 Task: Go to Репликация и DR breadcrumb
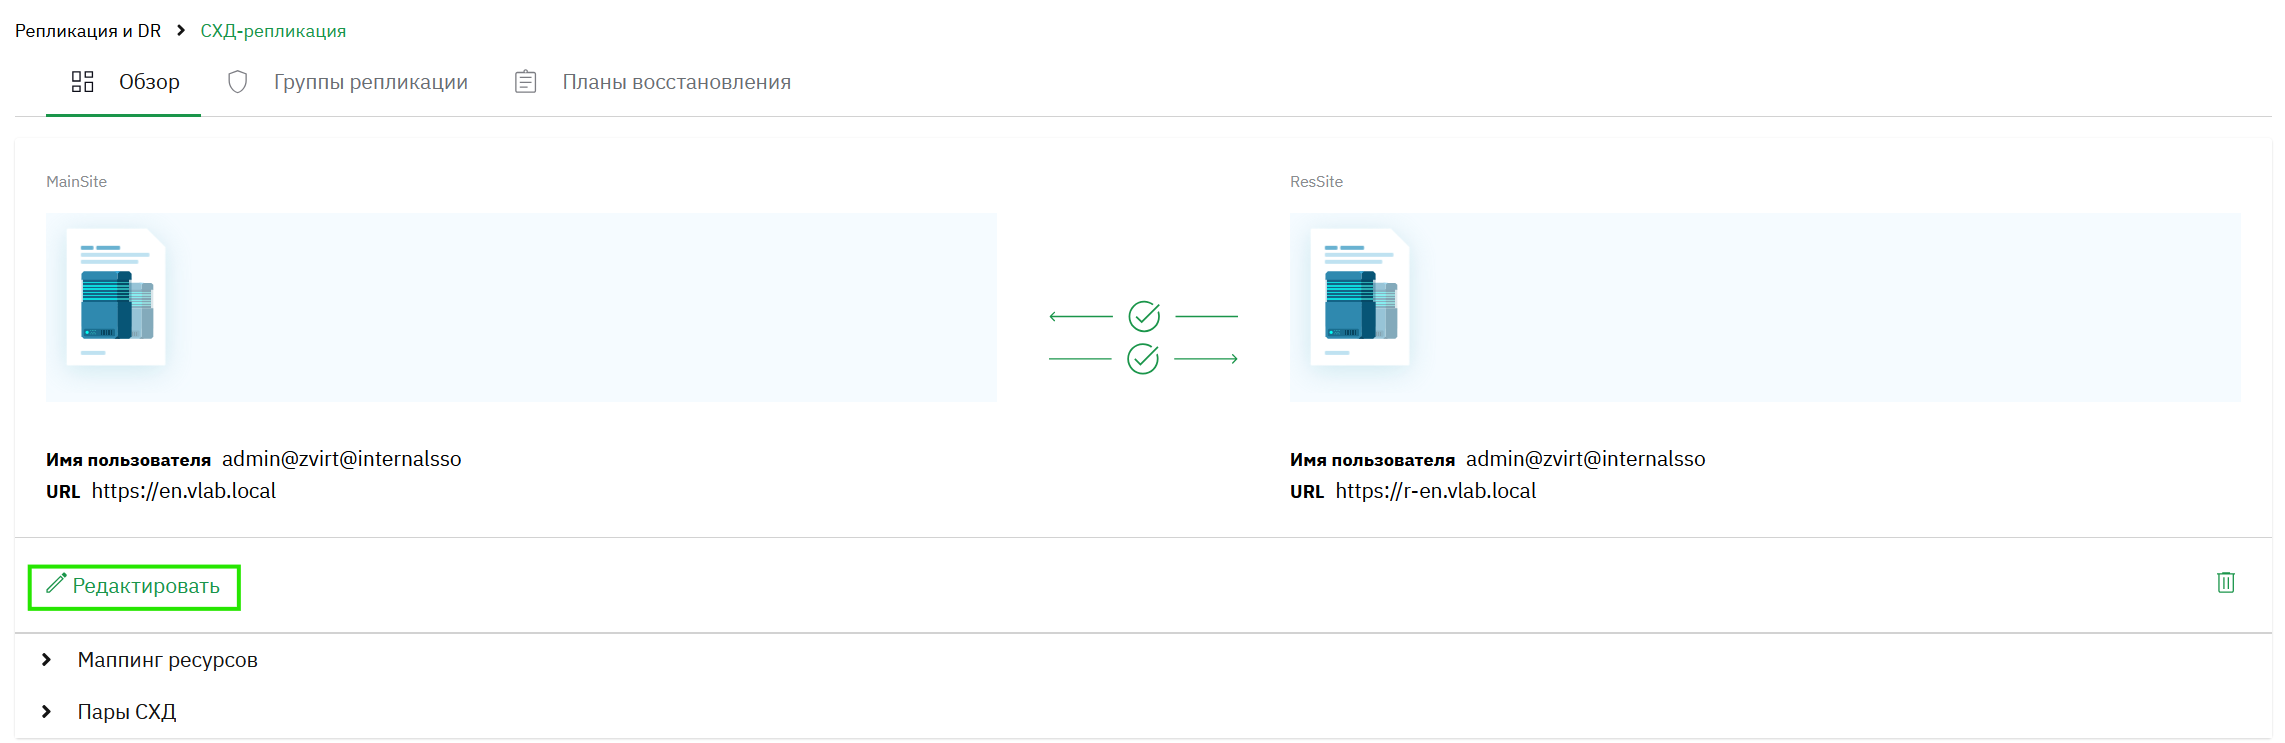[x=88, y=31]
